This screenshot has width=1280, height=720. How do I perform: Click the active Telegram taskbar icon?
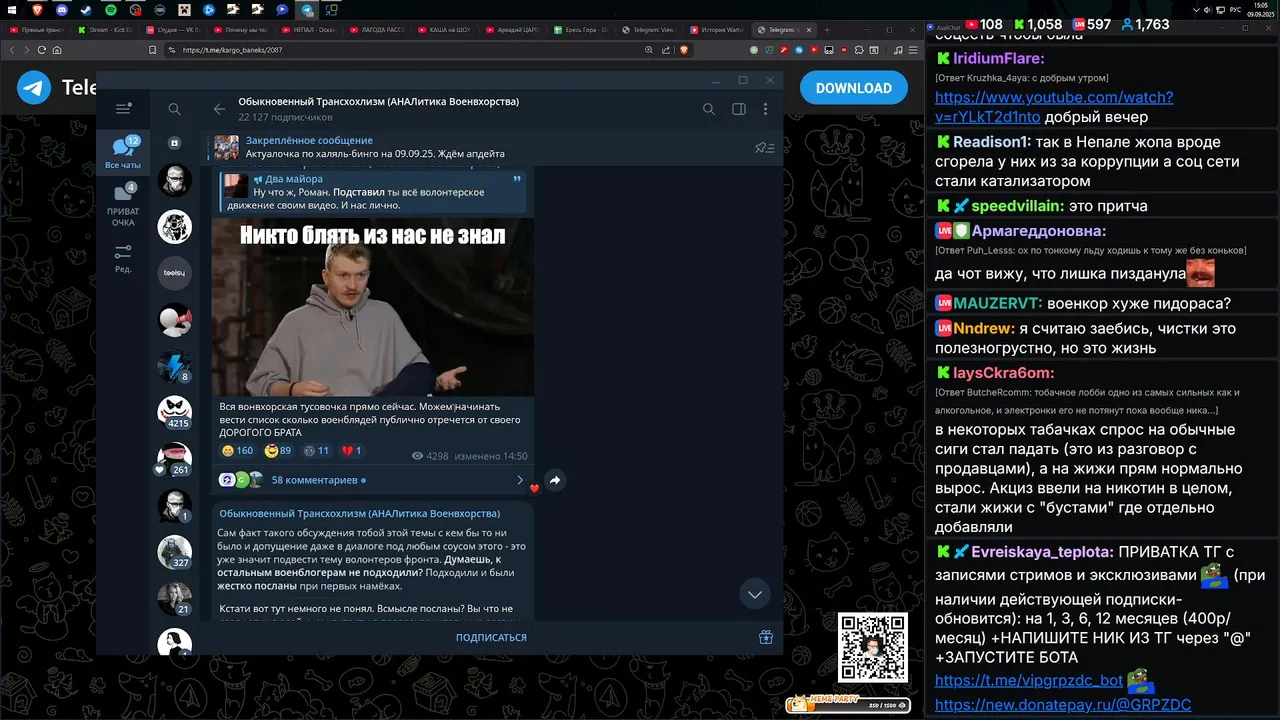click(x=307, y=10)
